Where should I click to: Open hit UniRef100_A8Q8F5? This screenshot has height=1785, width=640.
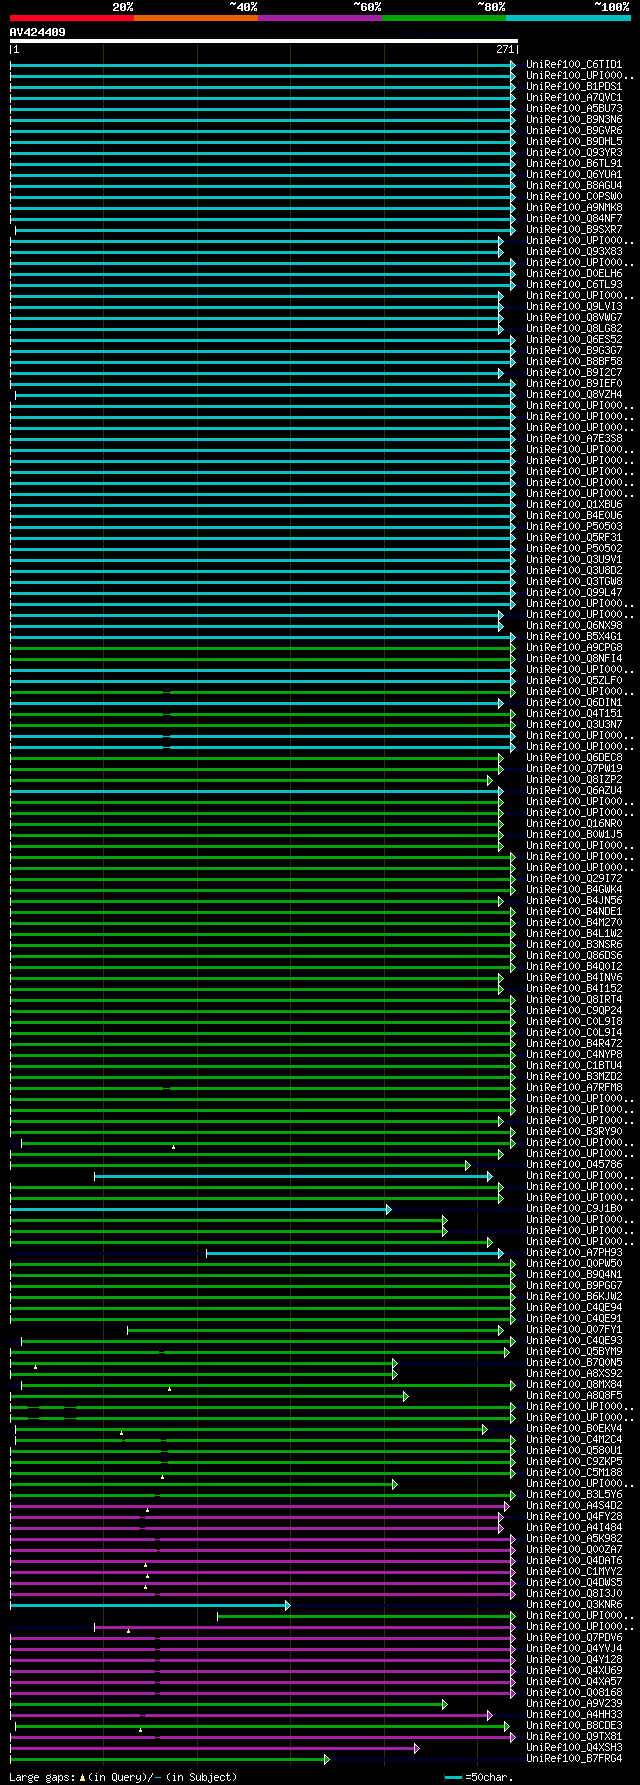coord(574,1396)
